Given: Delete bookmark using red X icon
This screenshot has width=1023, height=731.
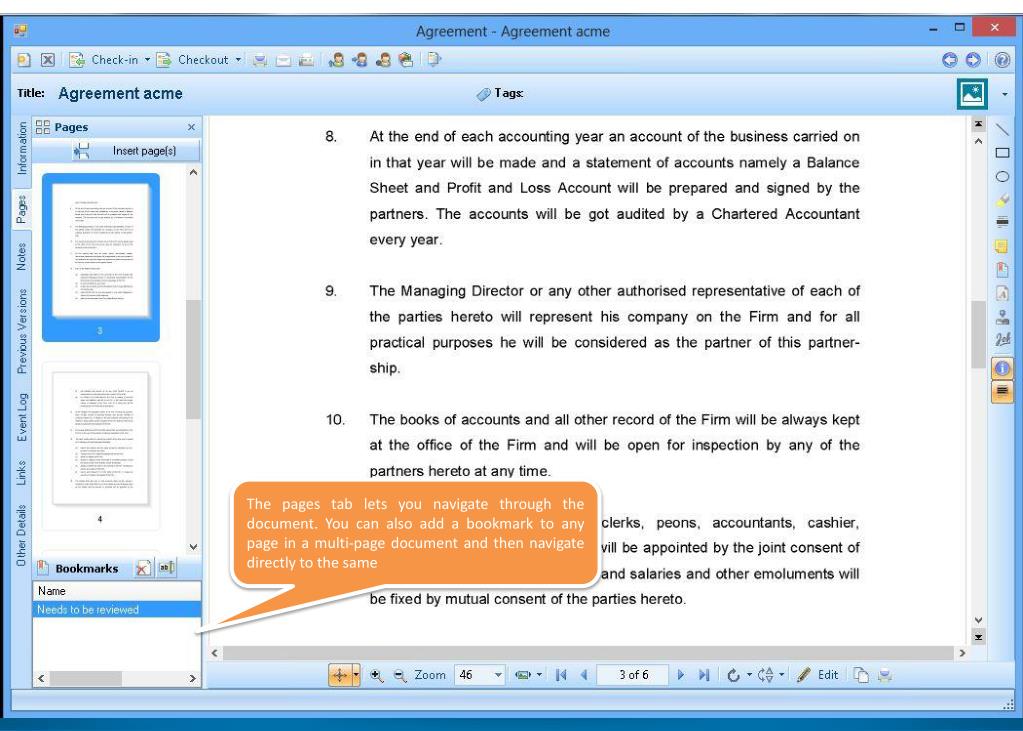Looking at the screenshot, I should pos(143,568).
